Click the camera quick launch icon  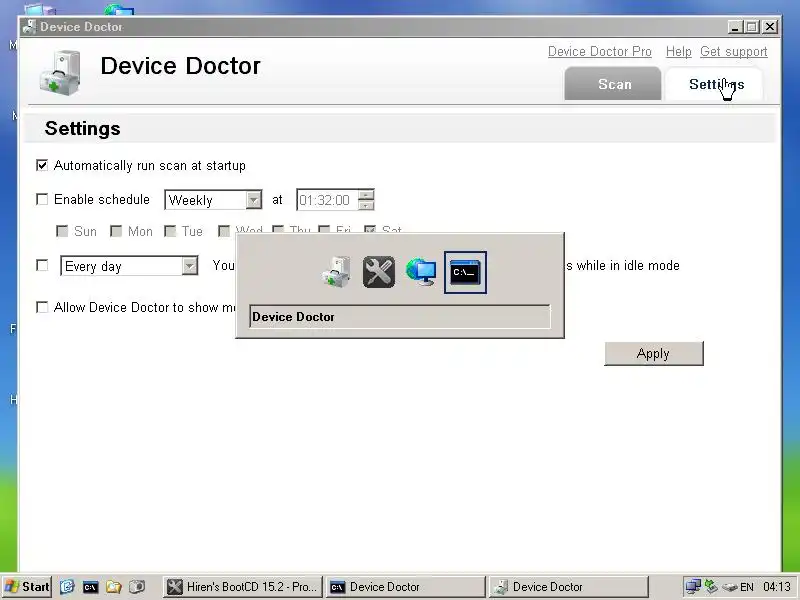click(137, 587)
